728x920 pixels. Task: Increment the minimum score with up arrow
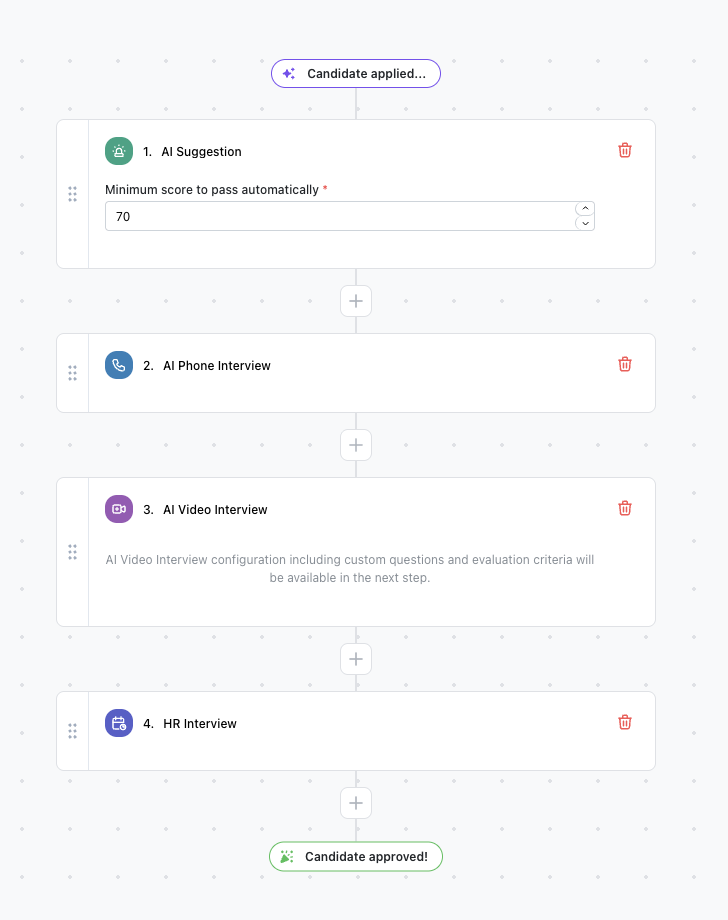pyautogui.click(x=585, y=208)
